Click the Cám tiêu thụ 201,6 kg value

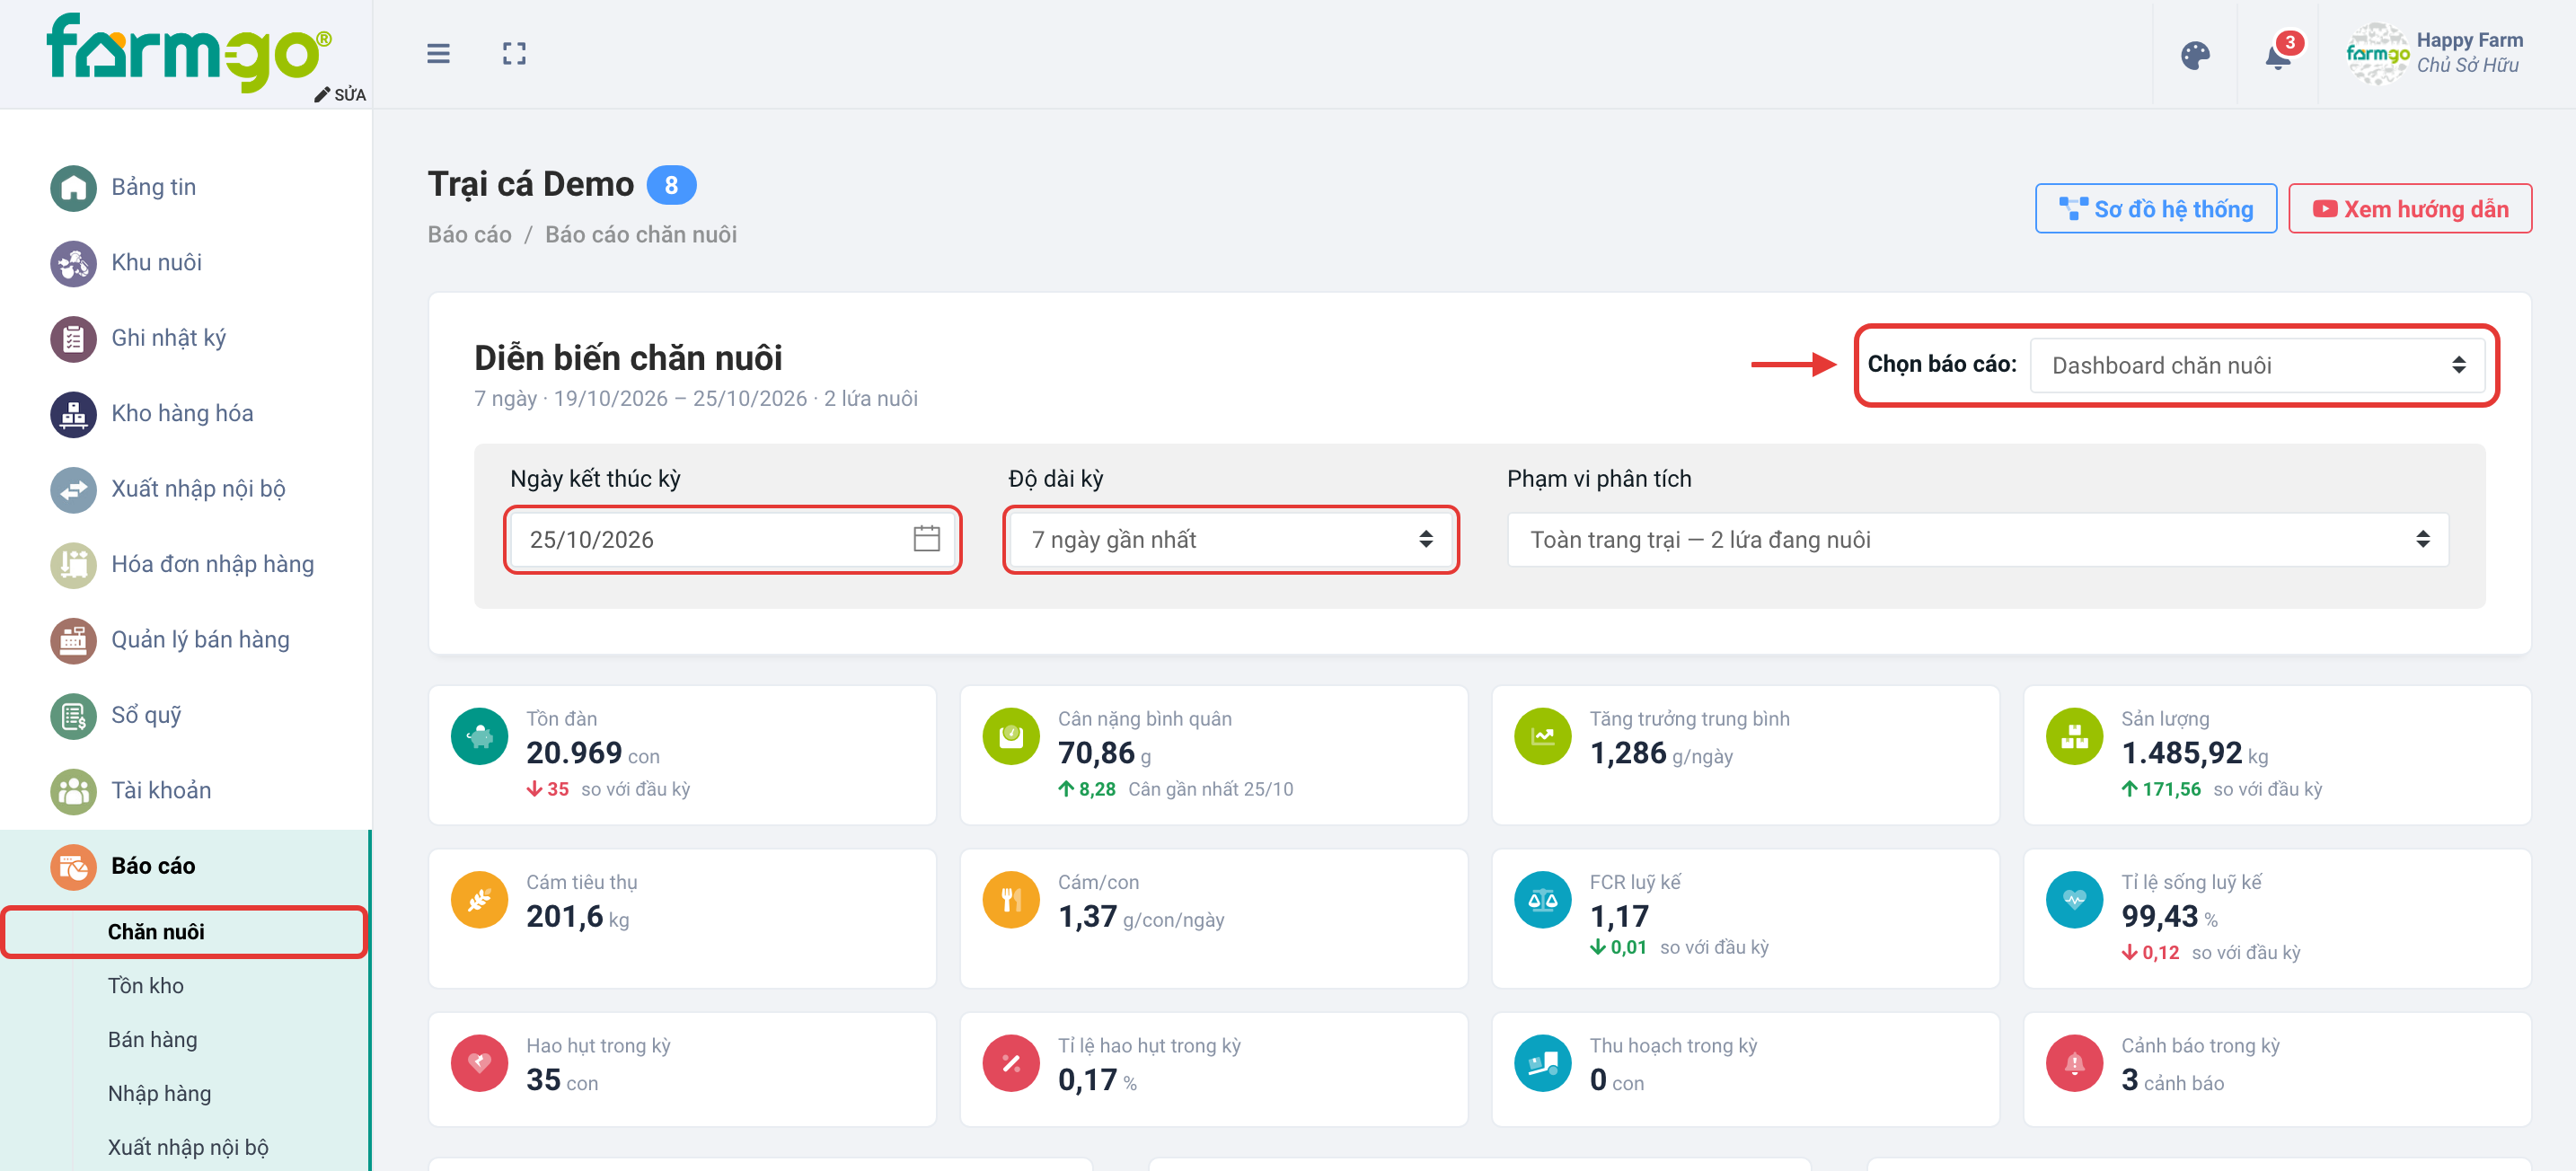click(x=577, y=916)
